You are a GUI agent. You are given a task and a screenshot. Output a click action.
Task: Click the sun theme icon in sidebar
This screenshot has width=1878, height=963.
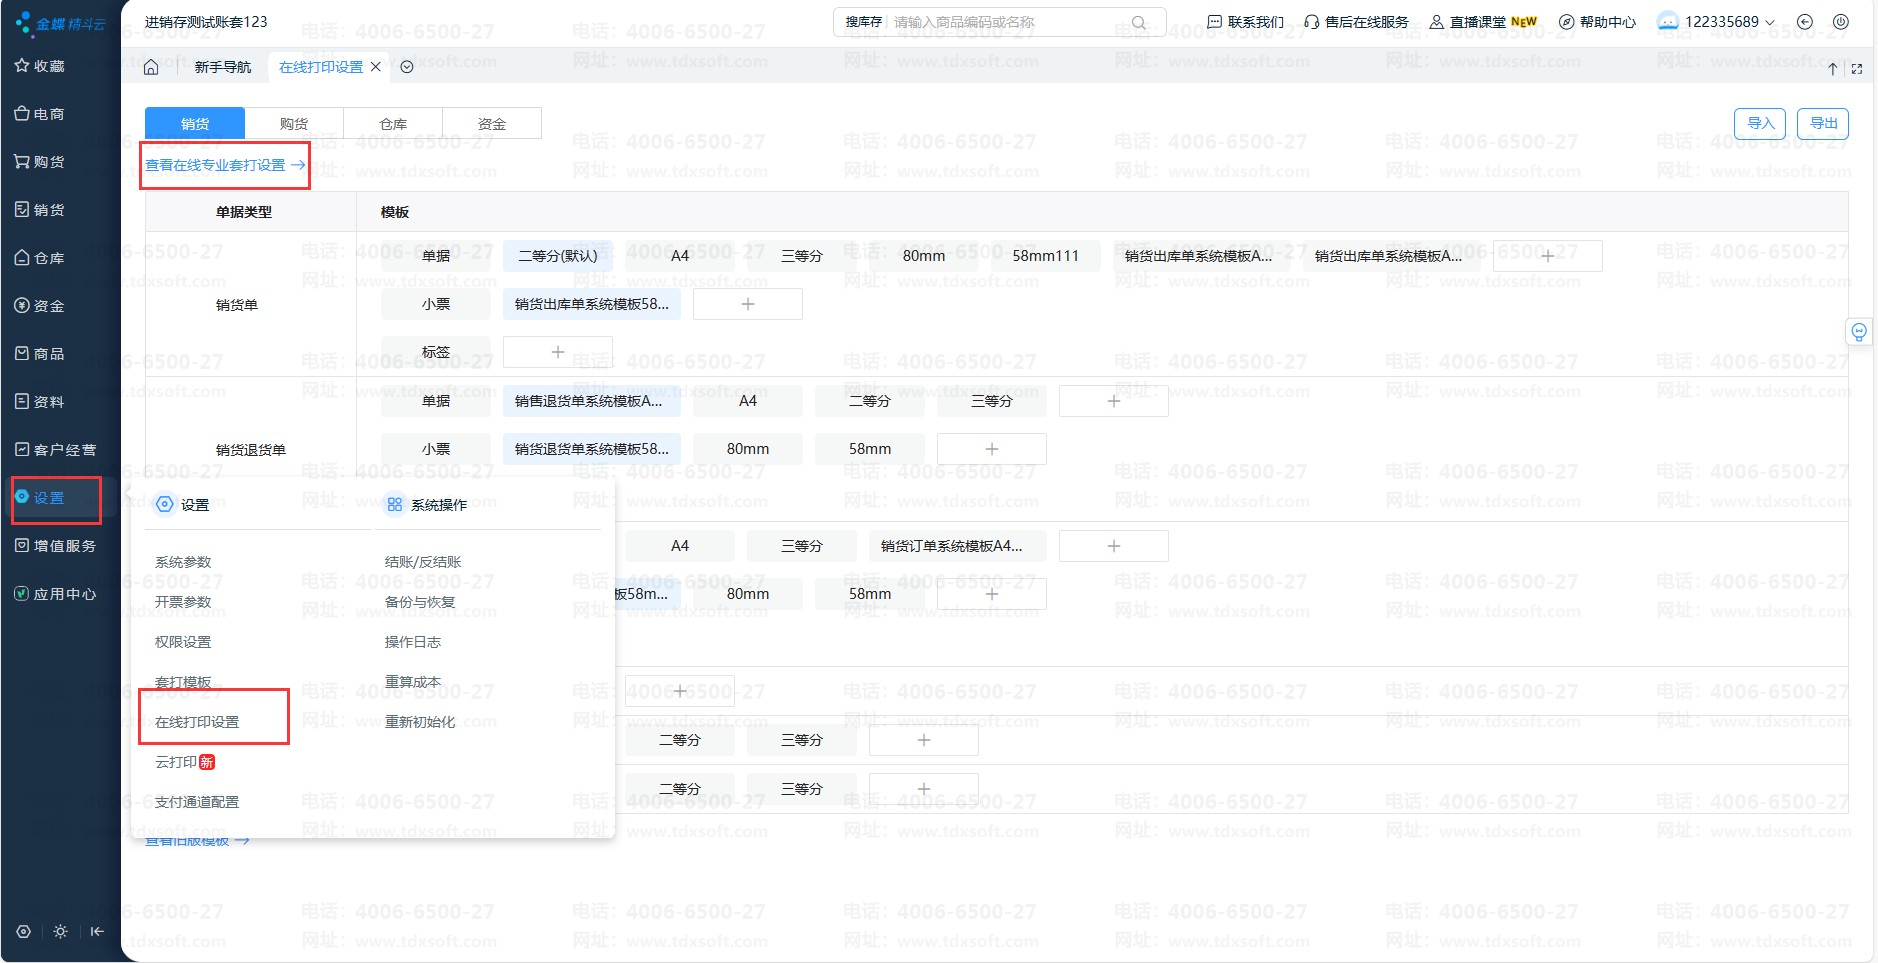point(60,931)
